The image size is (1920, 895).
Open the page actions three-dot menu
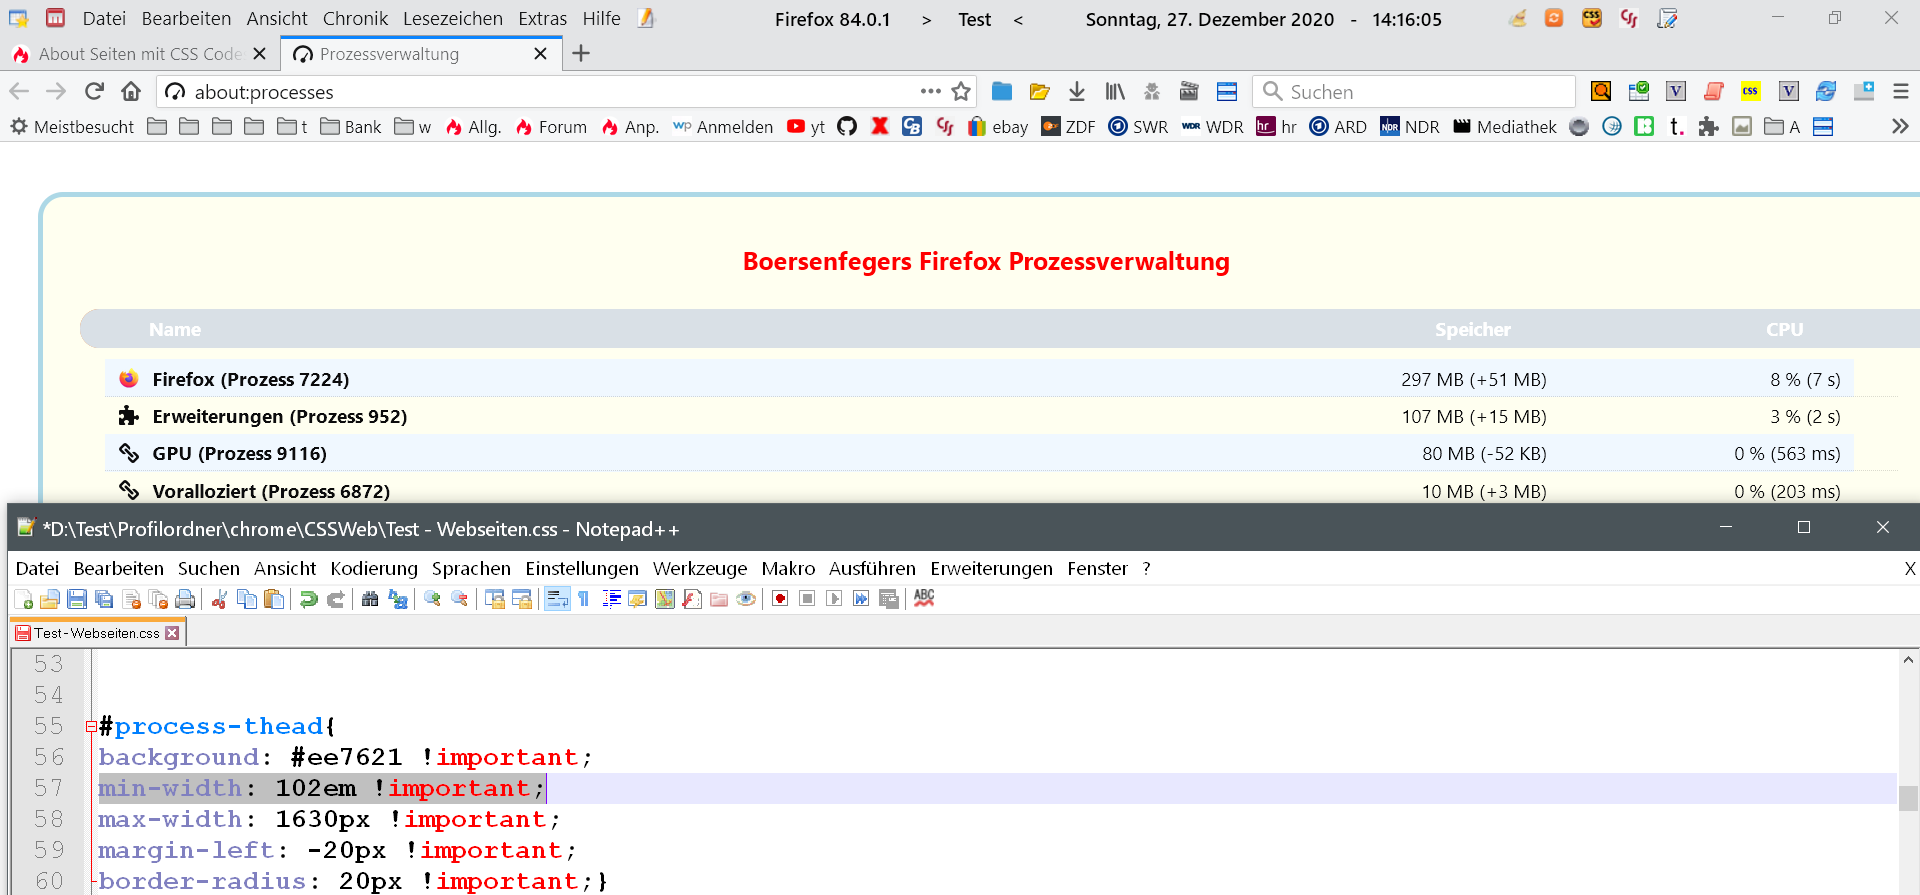pyautogui.click(x=930, y=92)
